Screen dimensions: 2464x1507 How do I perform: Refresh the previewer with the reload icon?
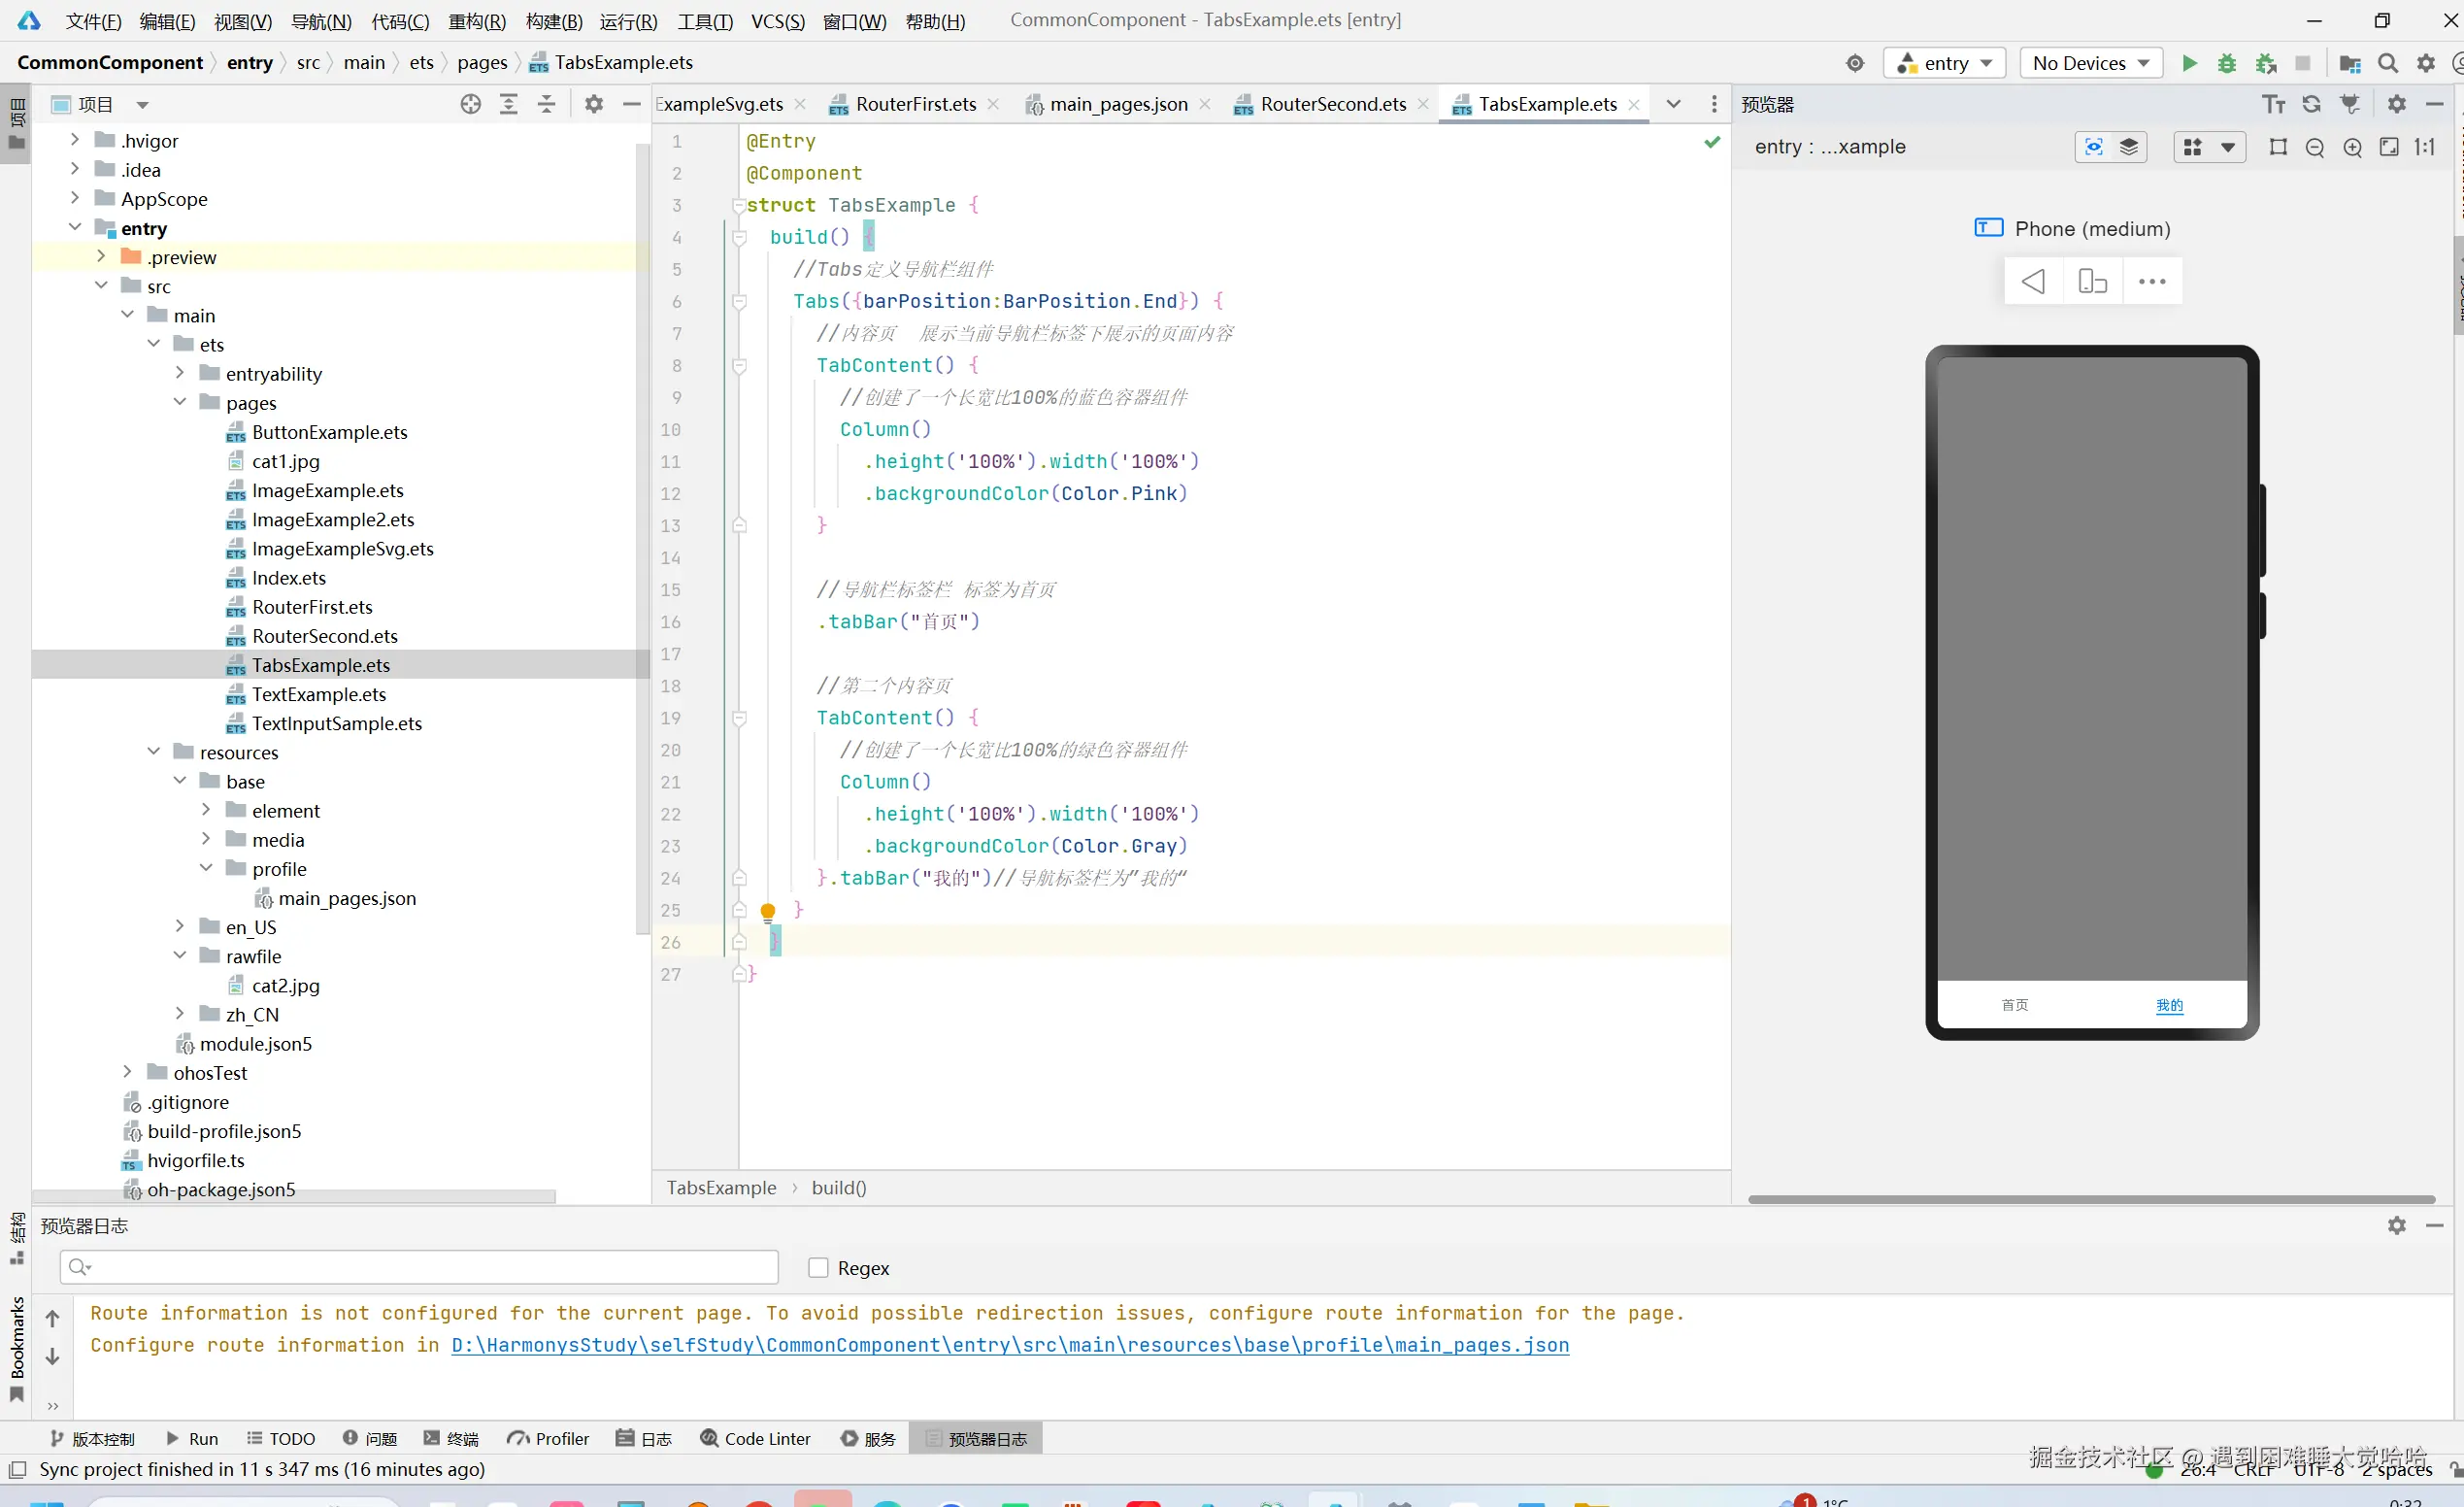pyautogui.click(x=2311, y=104)
